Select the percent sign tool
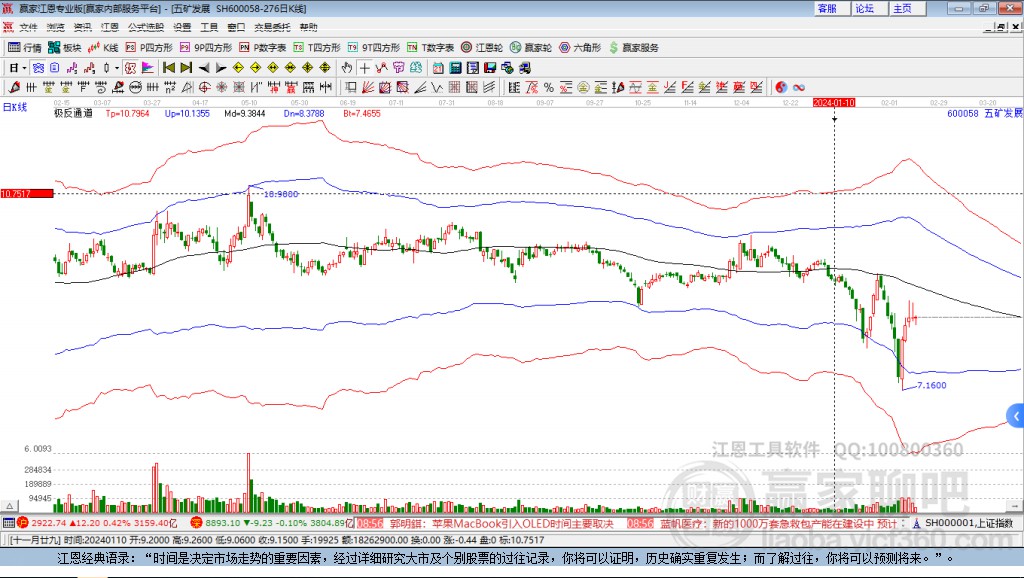Screen dimensions: 1024x578 click(549, 88)
